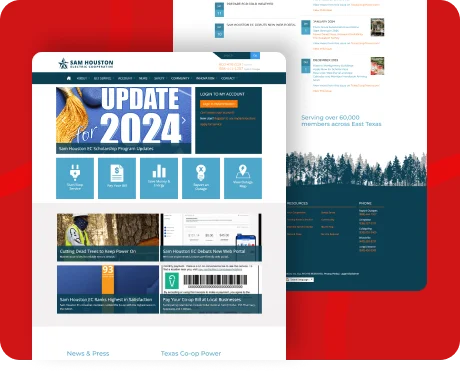Open Cutting Dead Trees to Keep Power On card
Viewport: 460px width, 374px height.
[108, 237]
